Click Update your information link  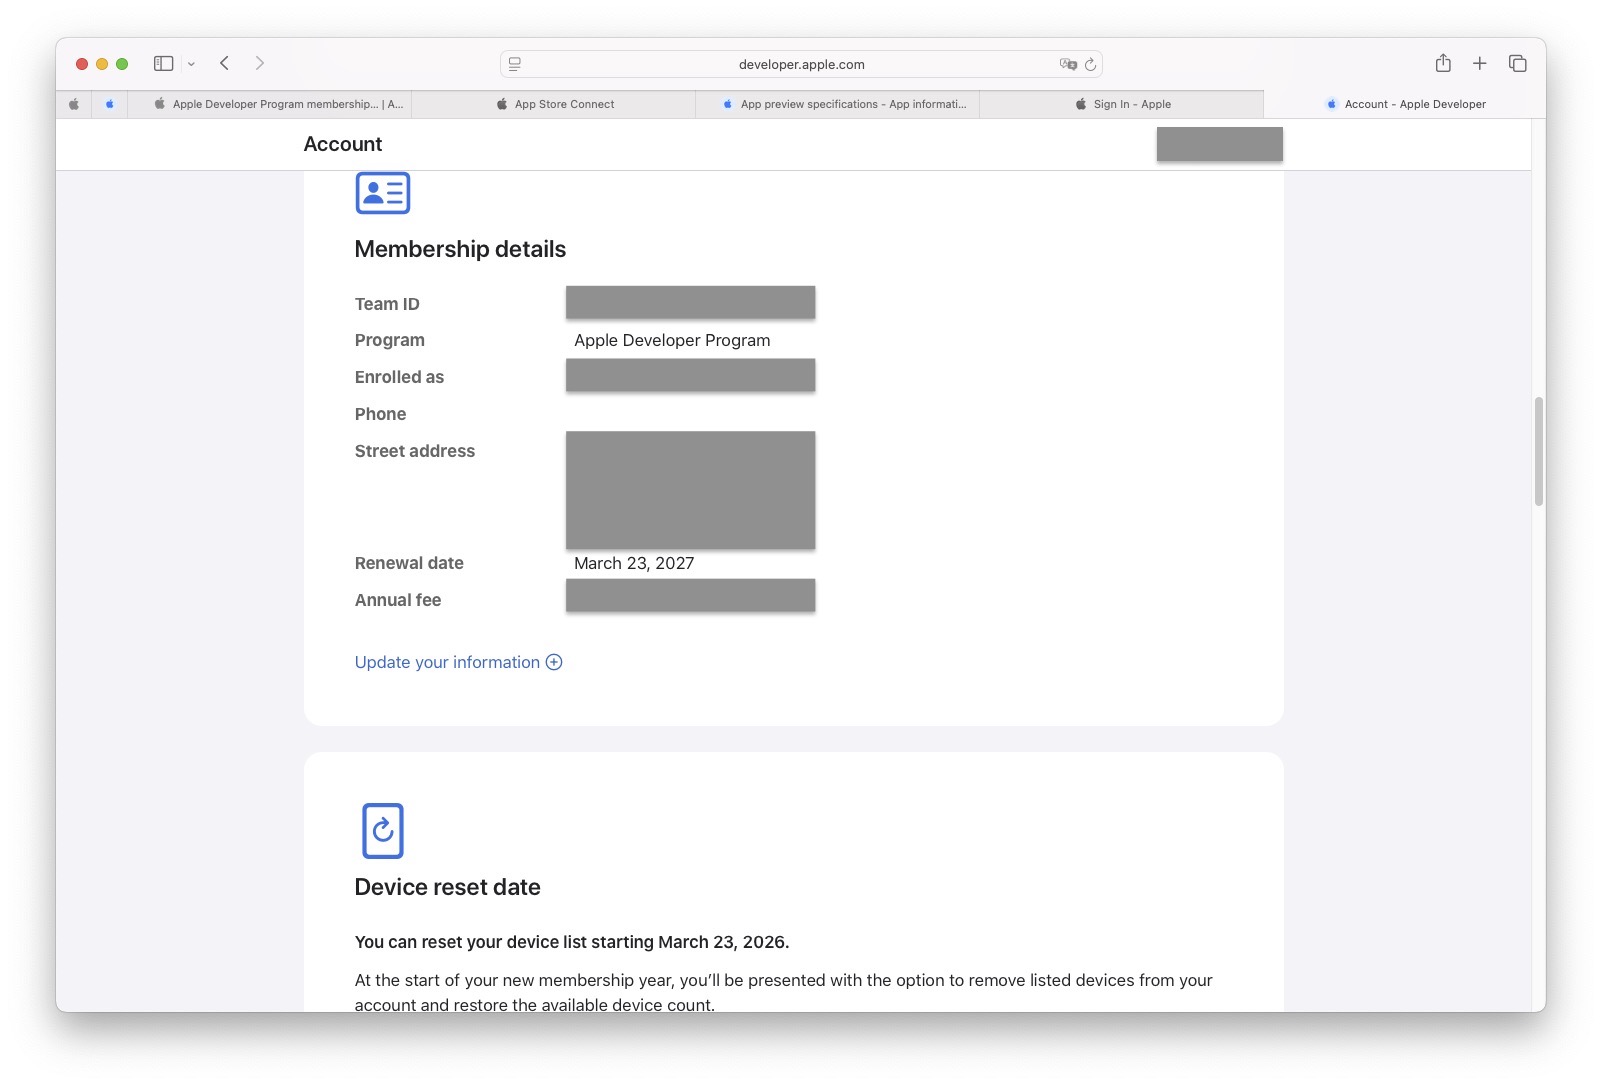[x=447, y=662]
